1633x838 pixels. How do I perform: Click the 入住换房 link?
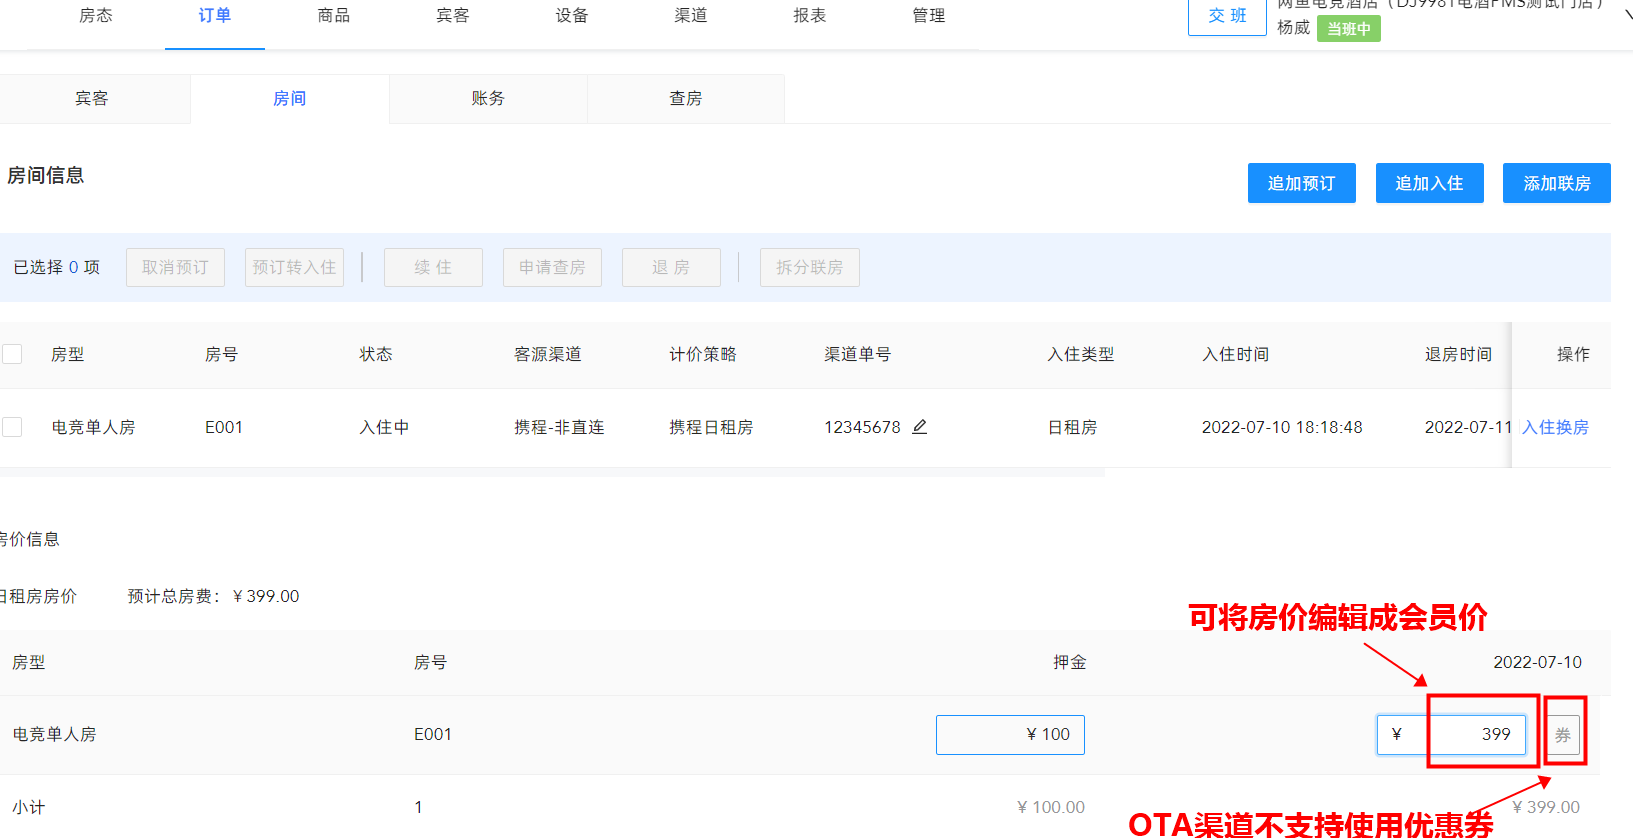1555,427
